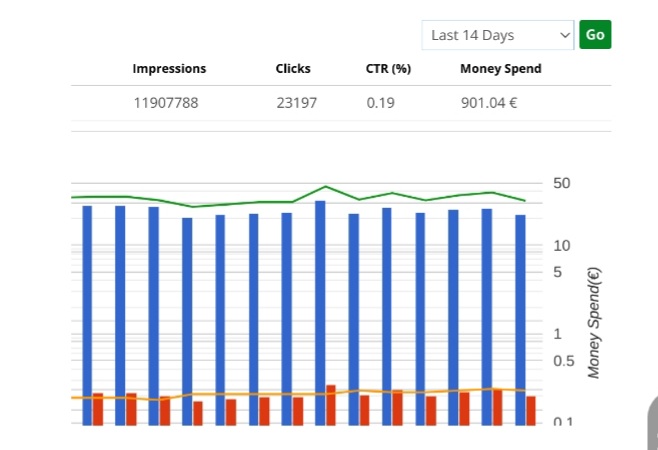Viewport: 658px width, 450px height.
Task: Select the CTR (%) column header
Action: [x=388, y=69]
